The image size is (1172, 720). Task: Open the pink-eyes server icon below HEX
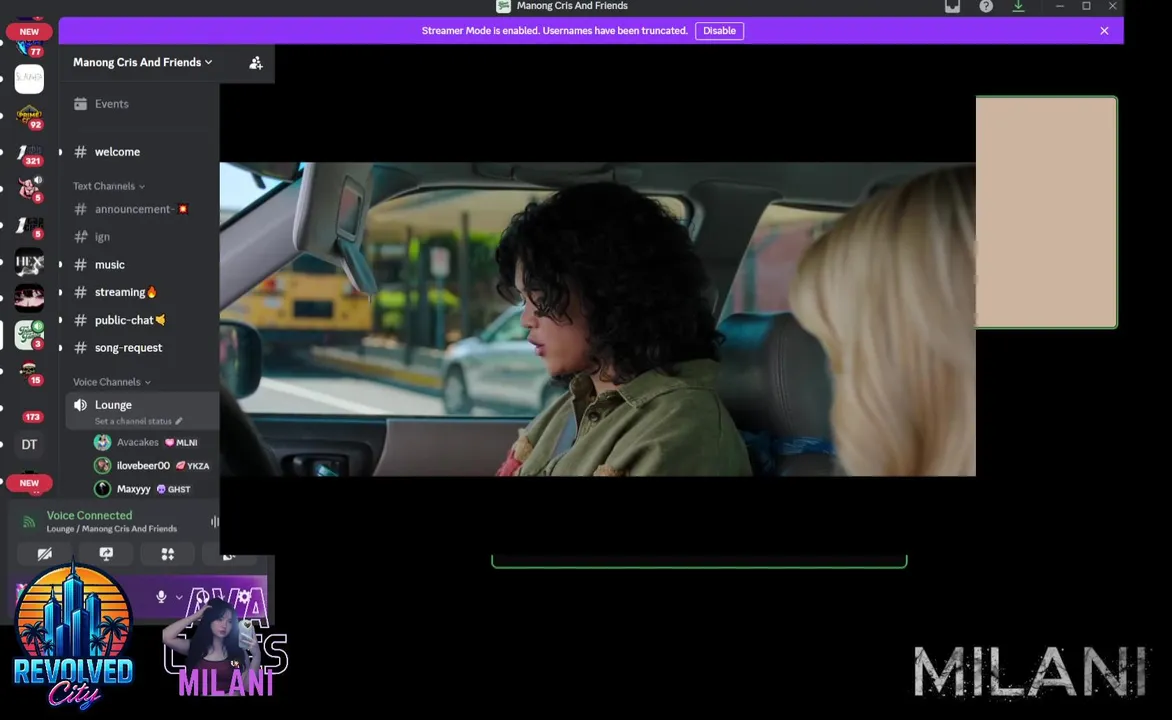point(29,298)
